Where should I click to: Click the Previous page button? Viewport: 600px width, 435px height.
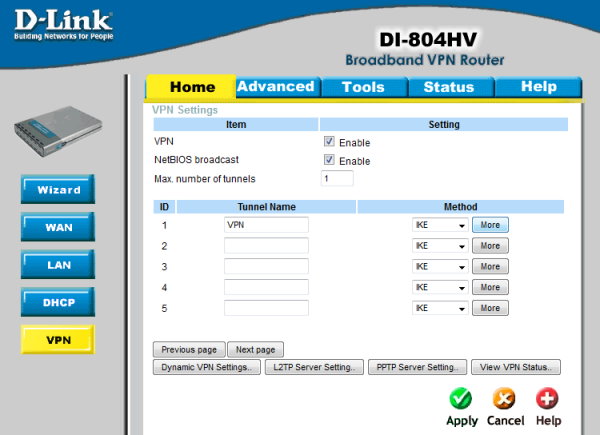pos(189,350)
